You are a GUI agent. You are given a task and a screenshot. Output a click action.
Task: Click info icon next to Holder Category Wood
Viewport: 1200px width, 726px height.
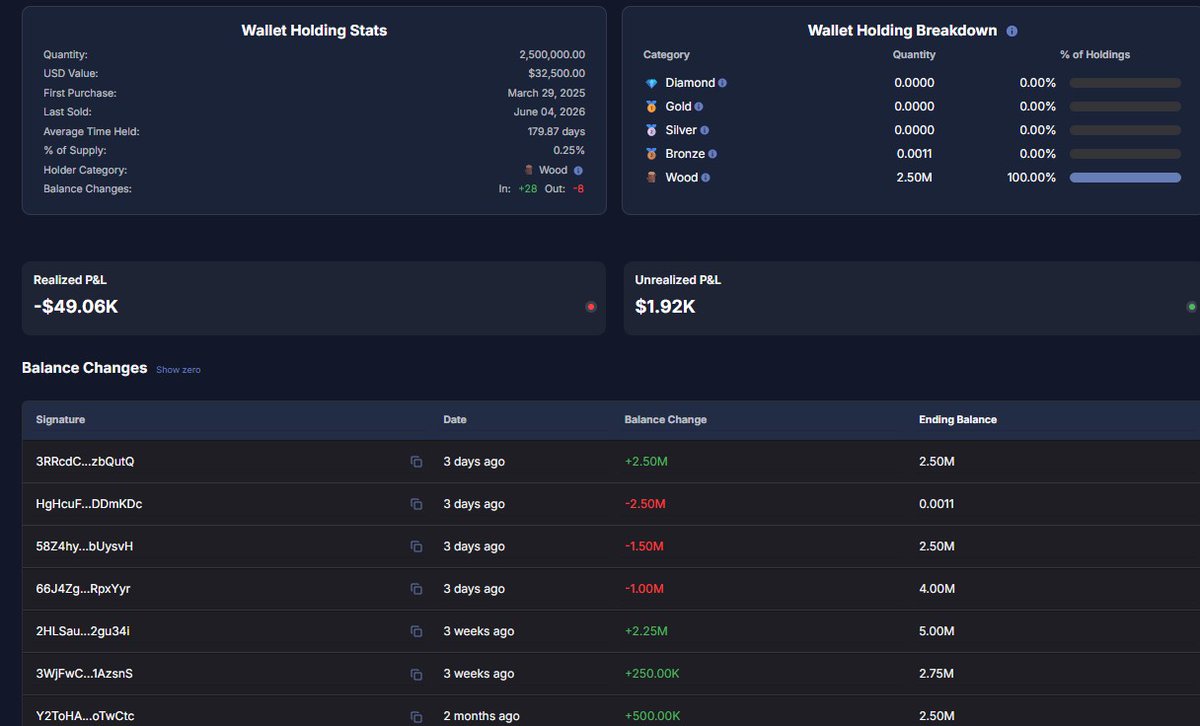(578, 171)
